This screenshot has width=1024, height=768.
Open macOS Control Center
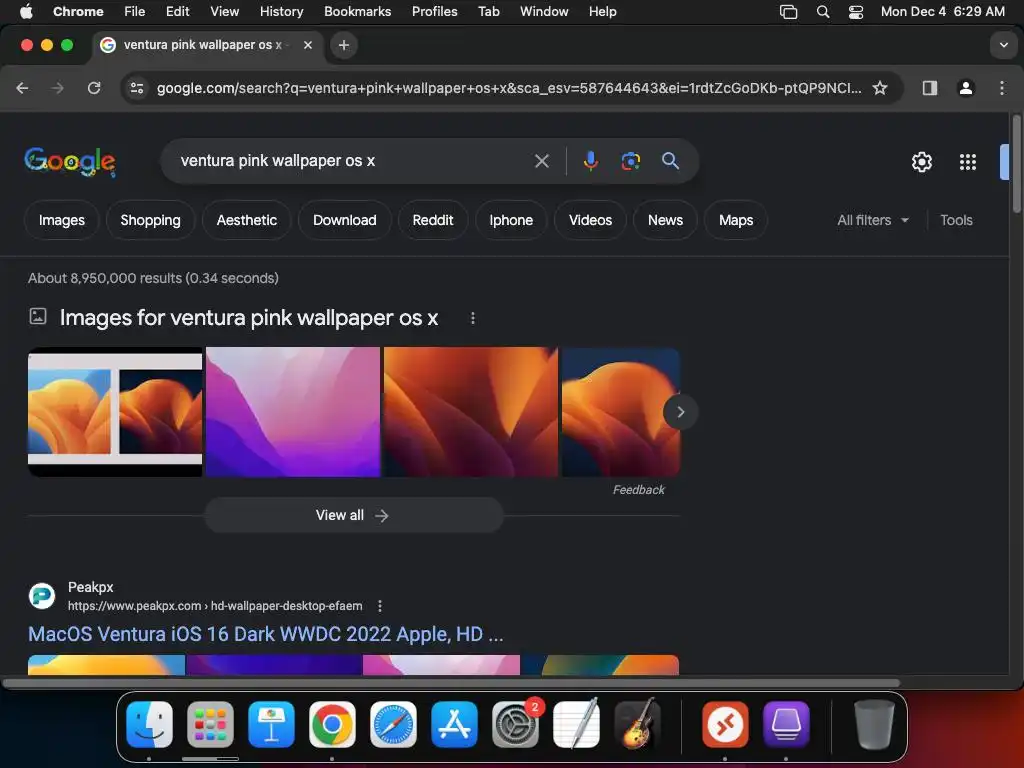(x=856, y=12)
